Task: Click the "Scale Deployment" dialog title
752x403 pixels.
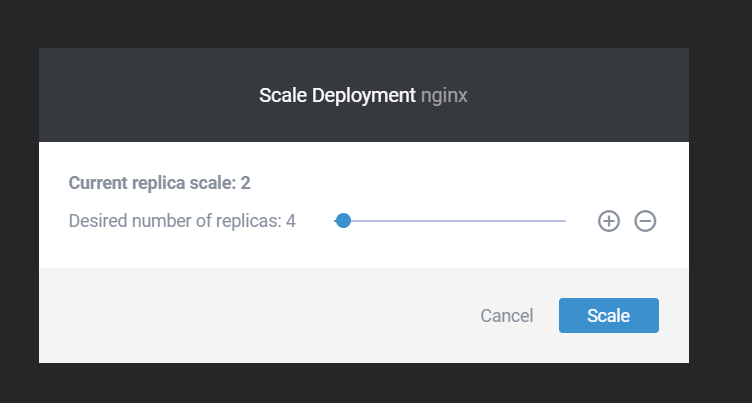Action: tap(337, 95)
